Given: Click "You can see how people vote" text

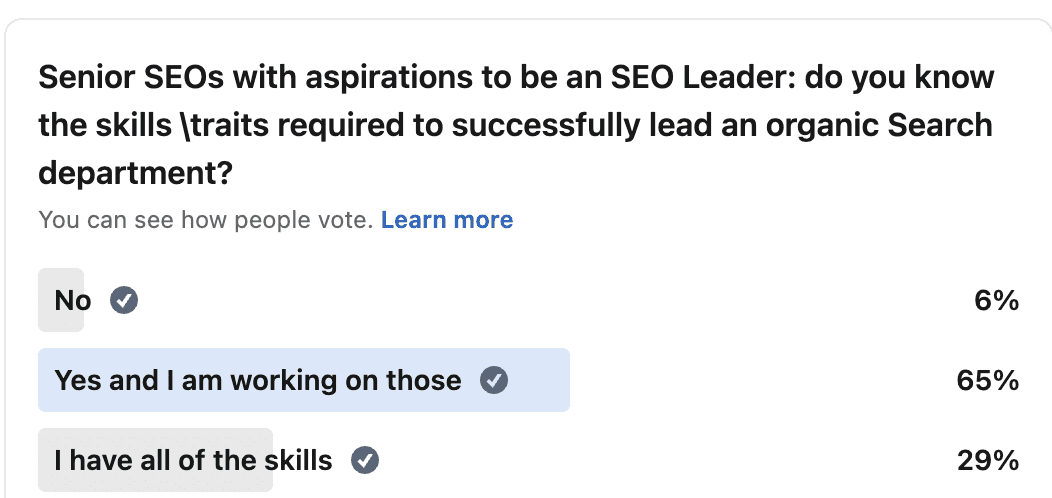Looking at the screenshot, I should [207, 220].
